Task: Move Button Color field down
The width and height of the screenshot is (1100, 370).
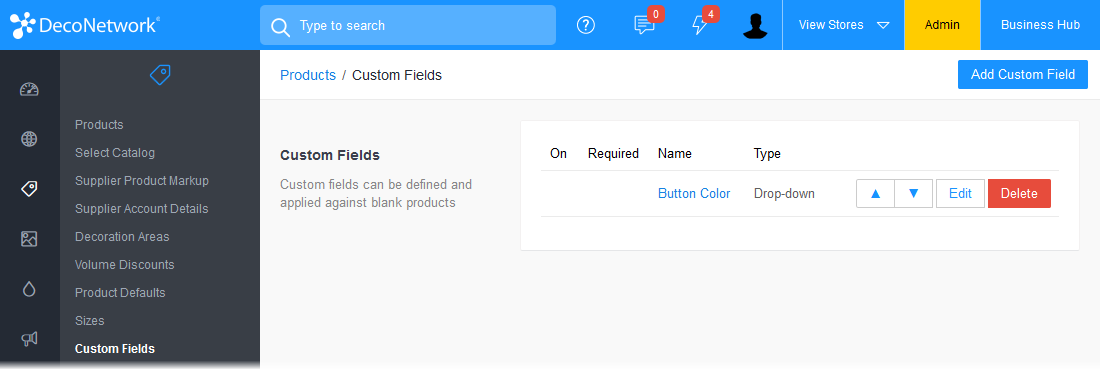Action: point(913,194)
